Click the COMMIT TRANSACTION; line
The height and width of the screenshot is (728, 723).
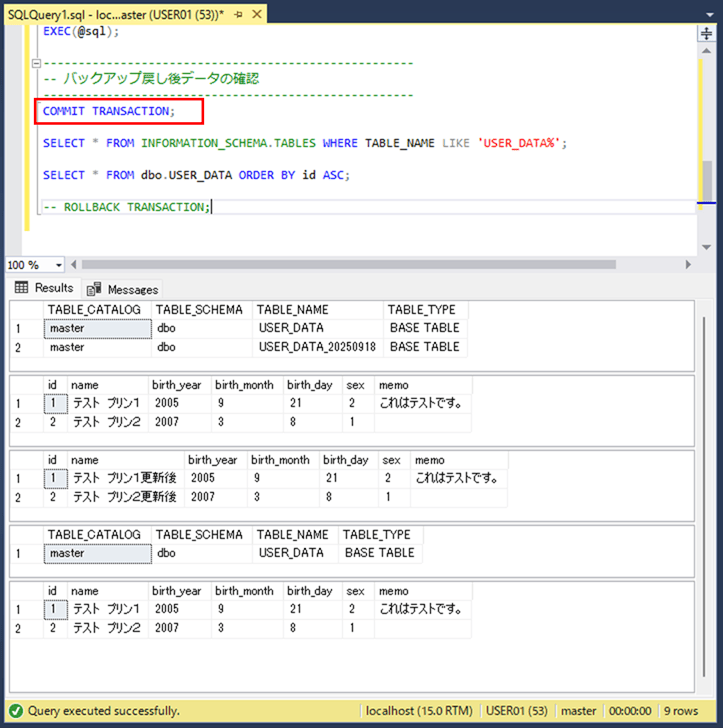[x=109, y=111]
